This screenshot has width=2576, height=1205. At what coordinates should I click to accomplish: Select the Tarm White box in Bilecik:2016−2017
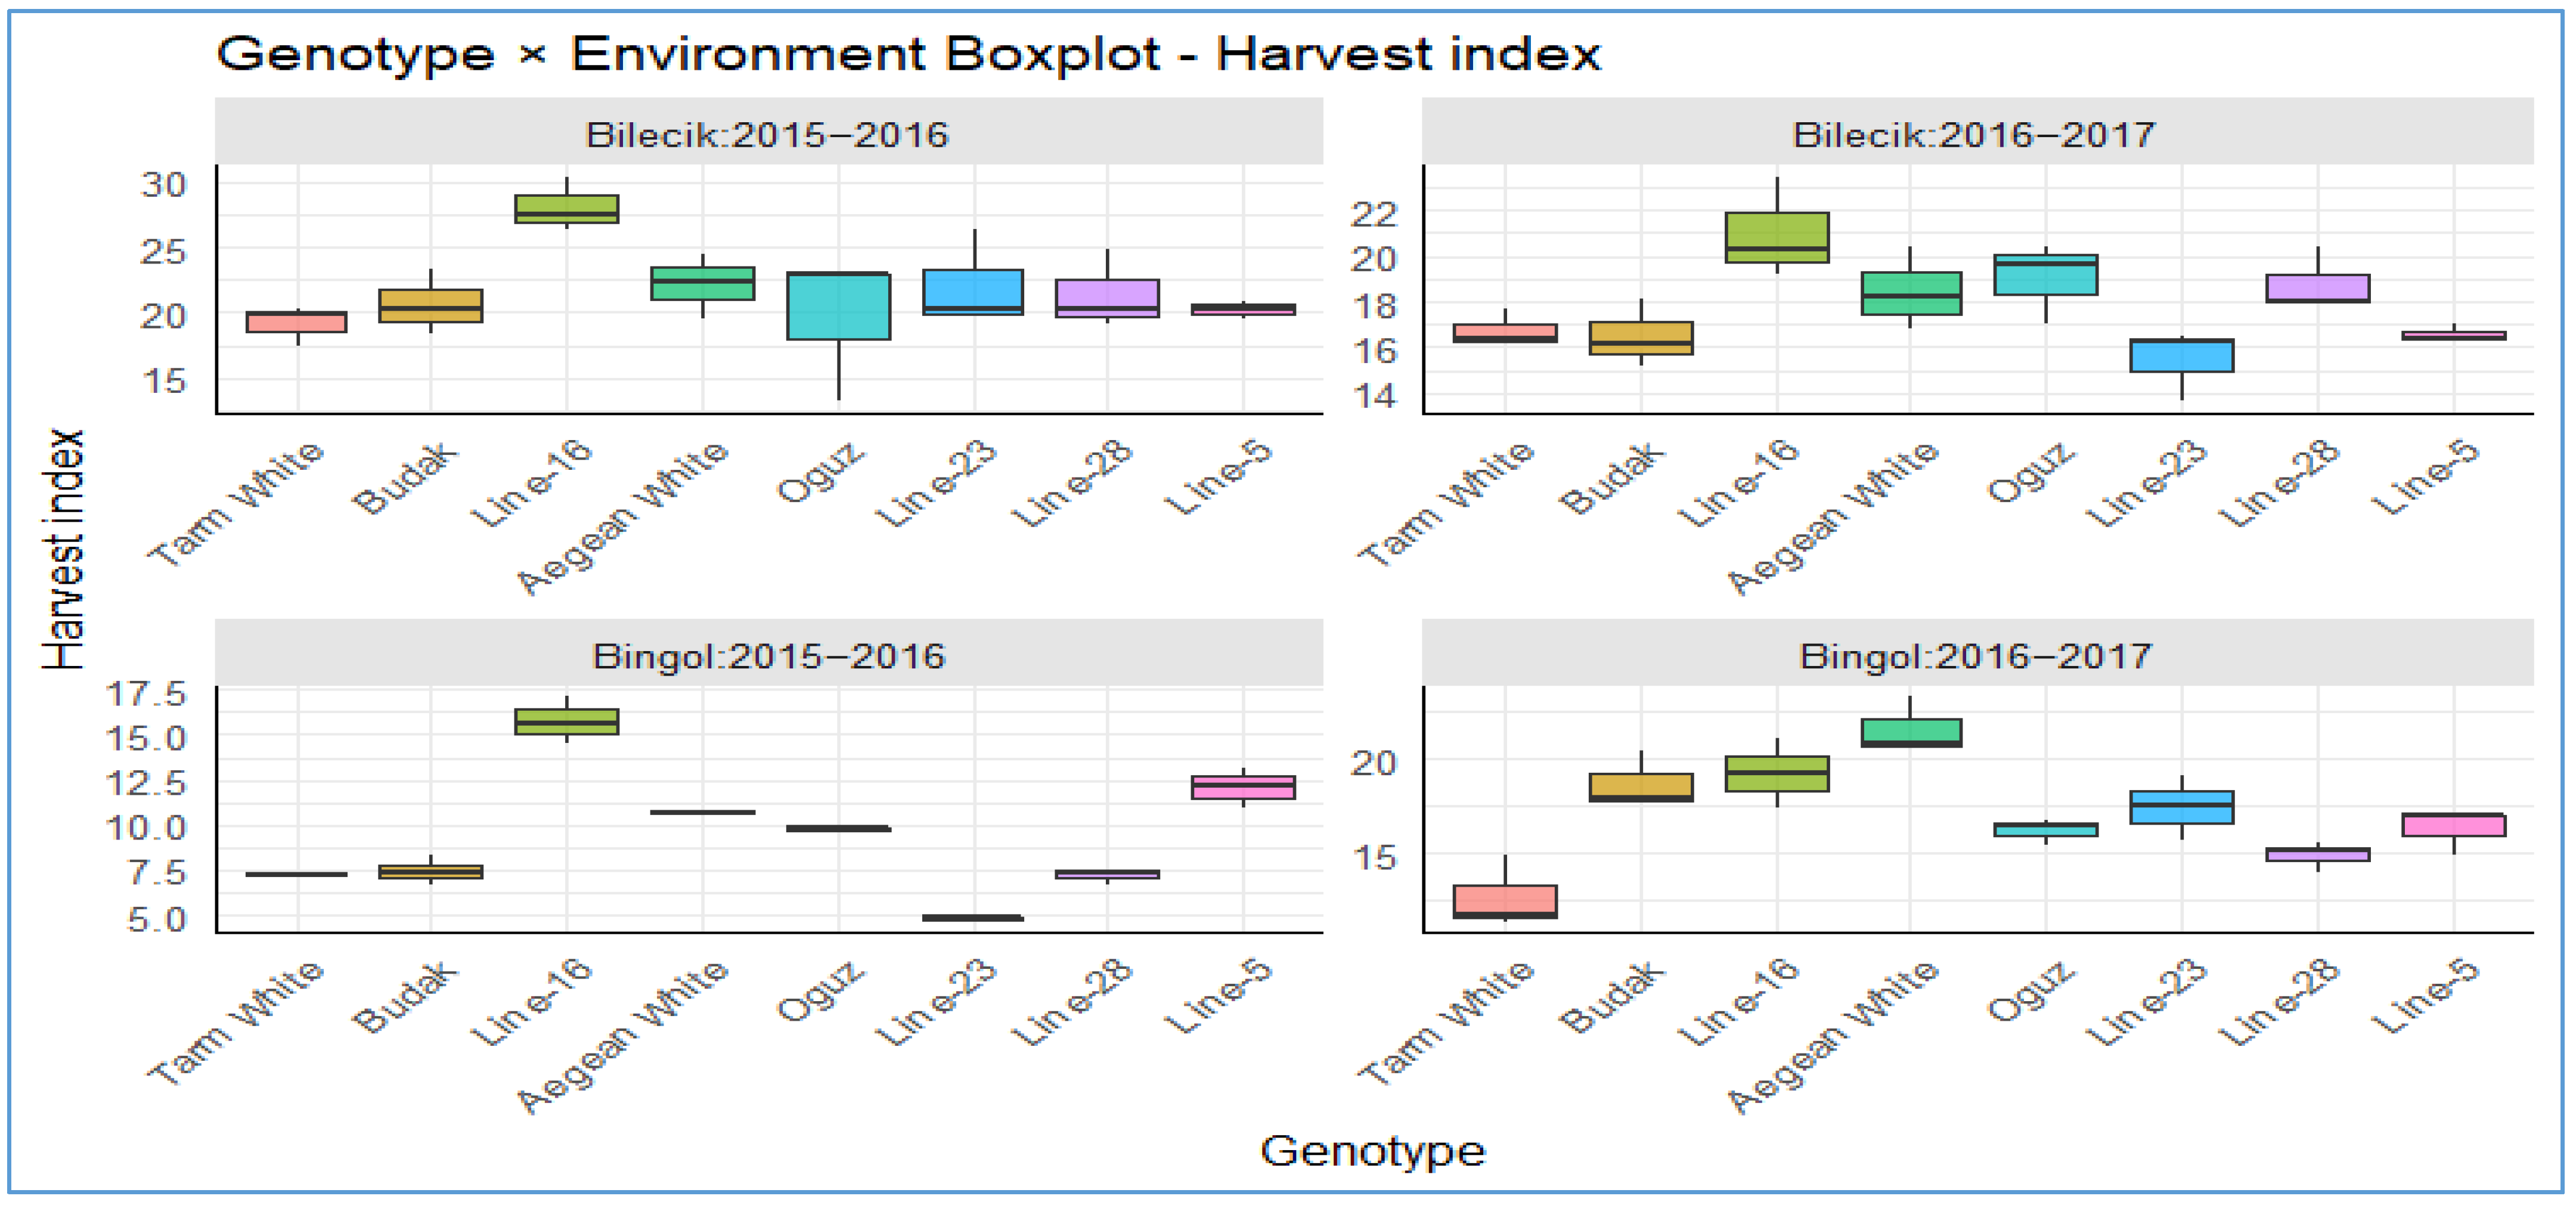point(1505,332)
